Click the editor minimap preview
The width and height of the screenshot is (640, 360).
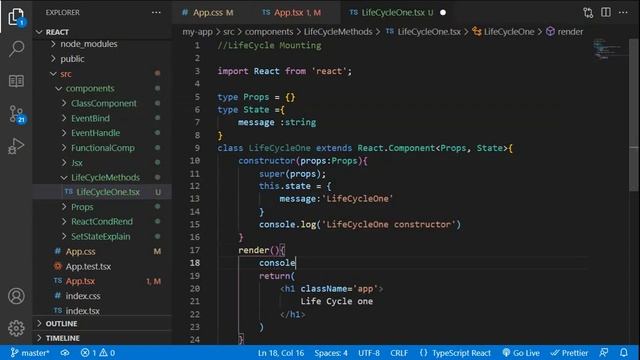tap(607, 49)
